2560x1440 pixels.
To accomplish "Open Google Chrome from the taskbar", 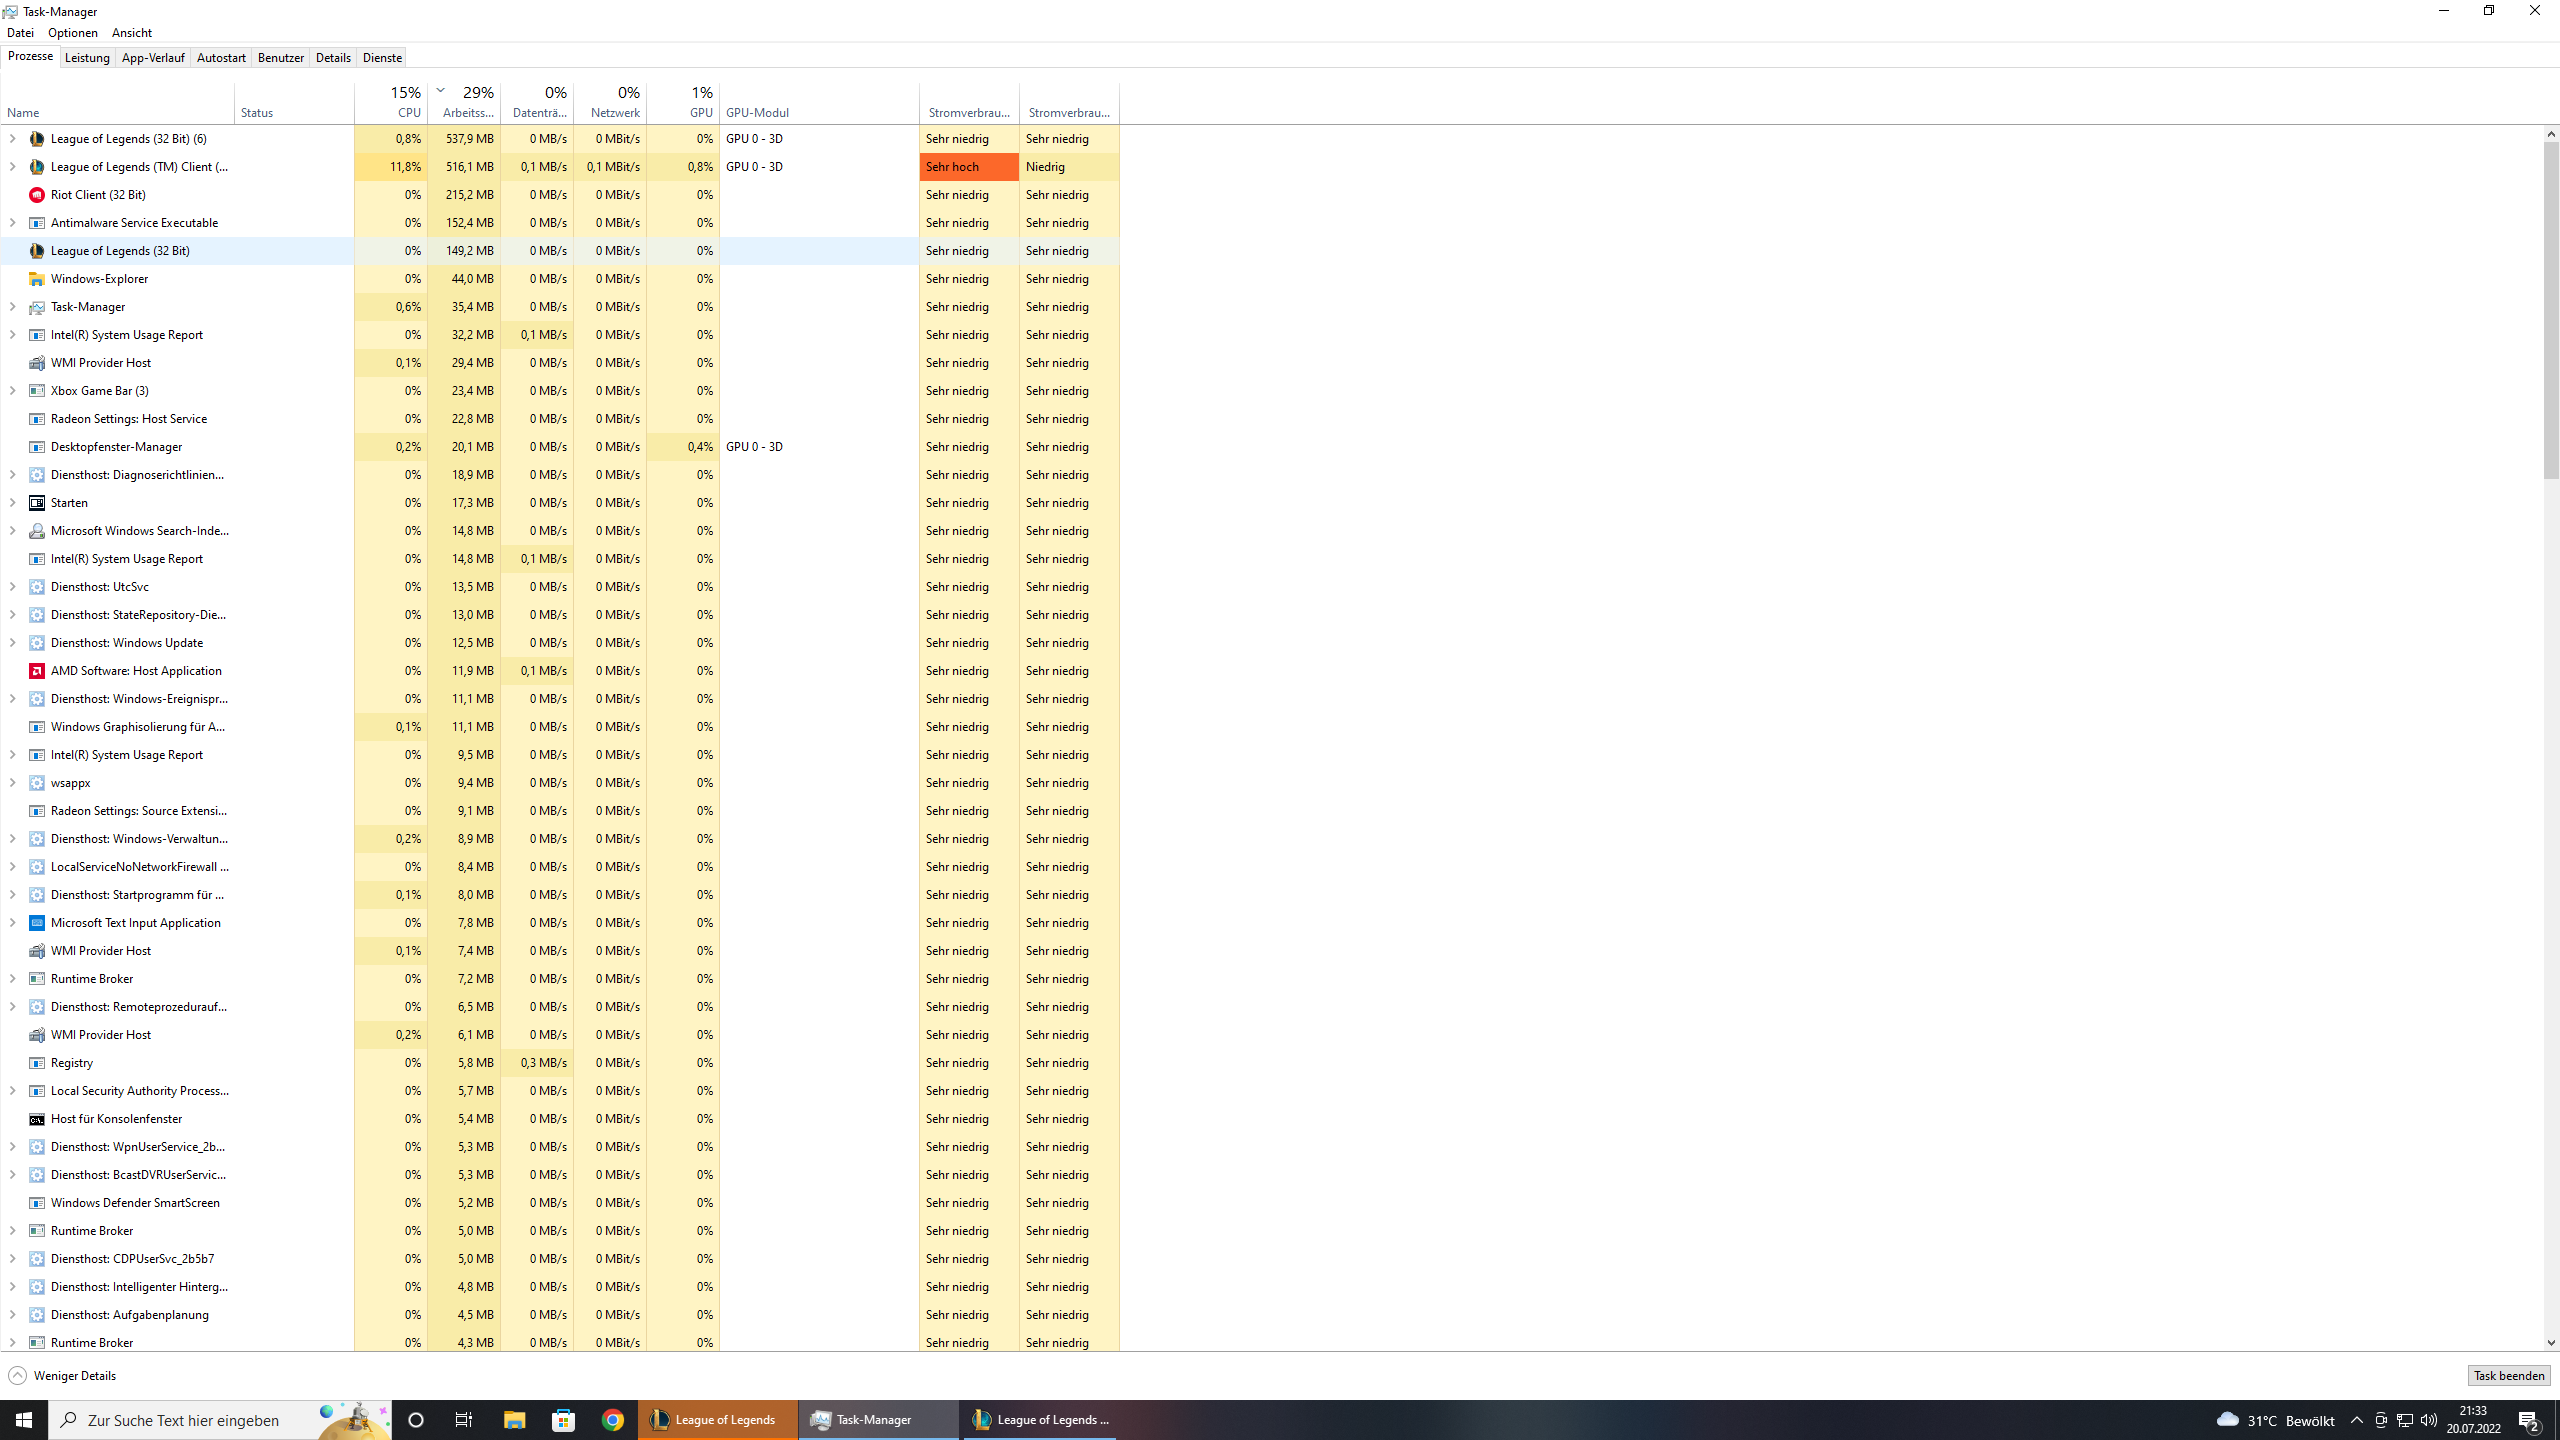I will tap(613, 1419).
